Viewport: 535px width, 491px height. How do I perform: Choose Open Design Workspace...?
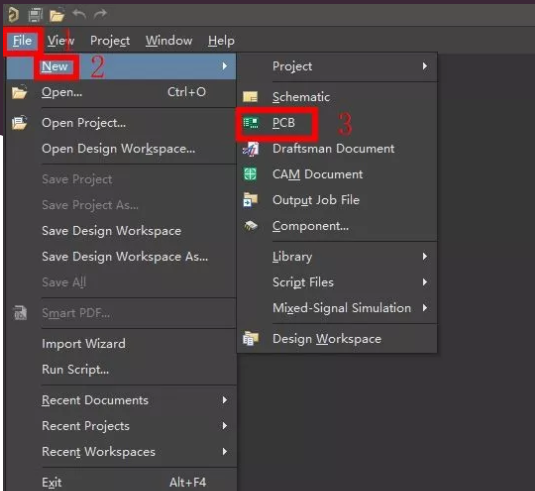(121, 149)
